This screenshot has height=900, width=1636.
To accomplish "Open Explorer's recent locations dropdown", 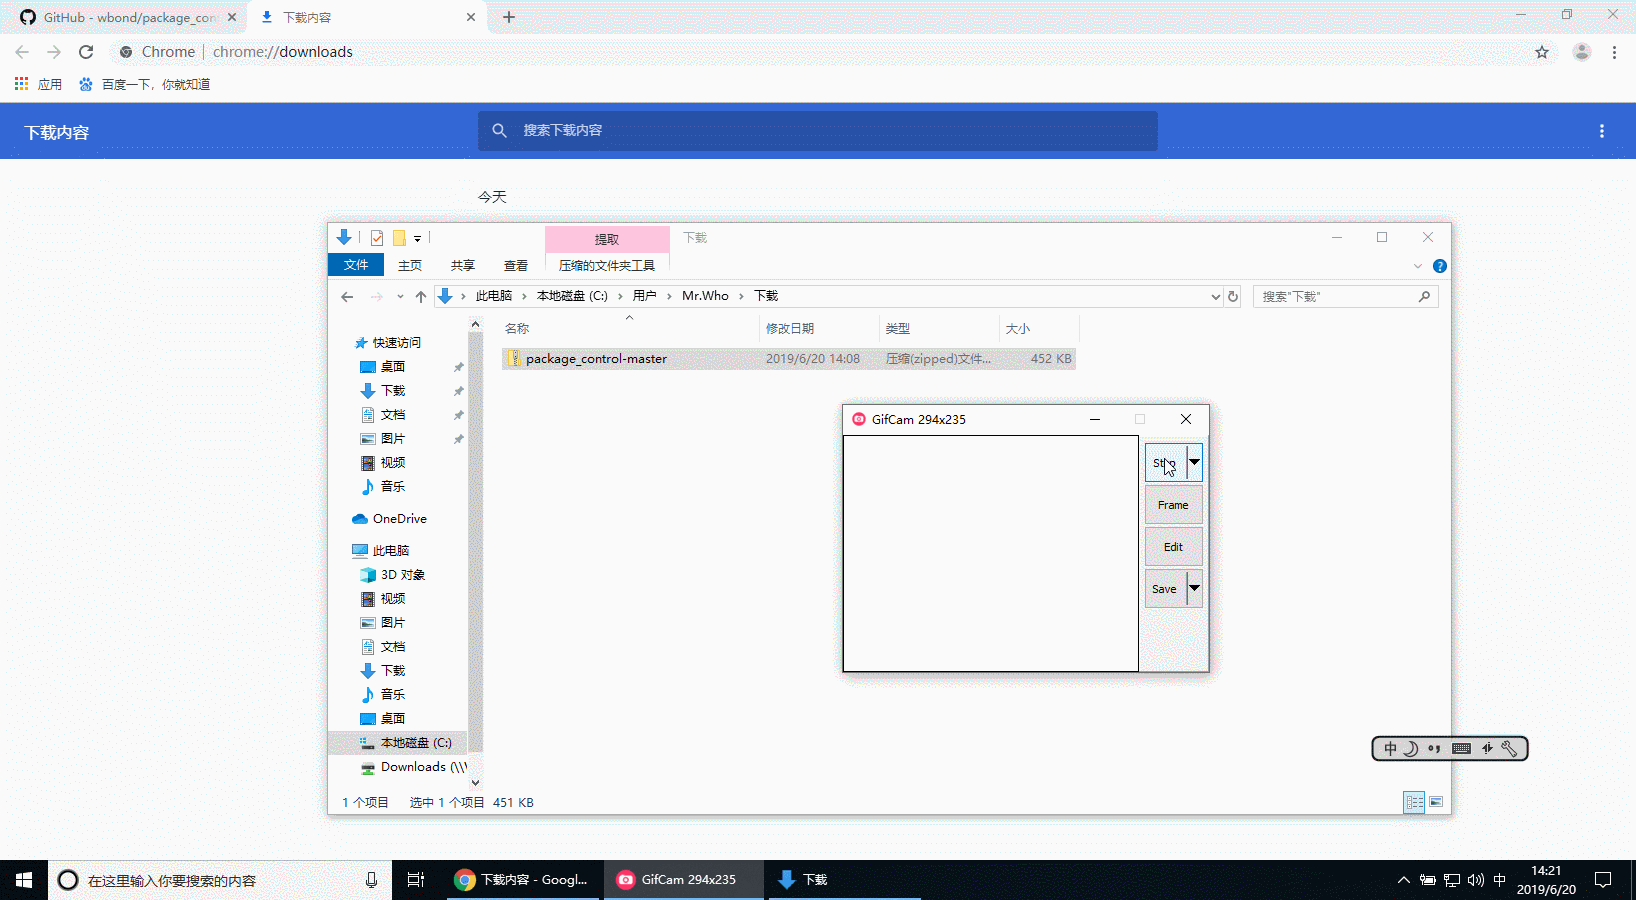I will (x=400, y=296).
